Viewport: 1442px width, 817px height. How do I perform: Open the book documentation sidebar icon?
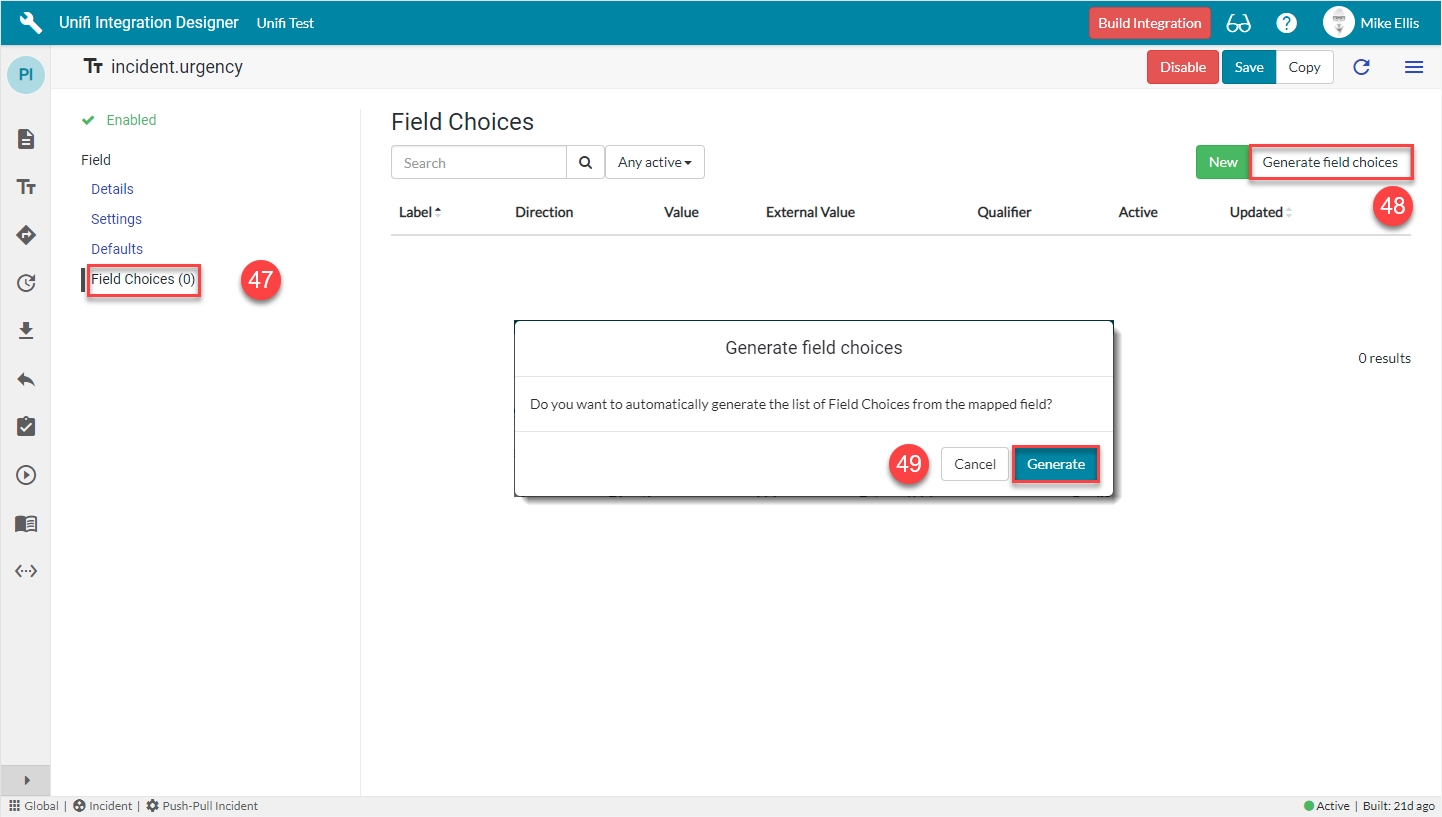(26, 523)
